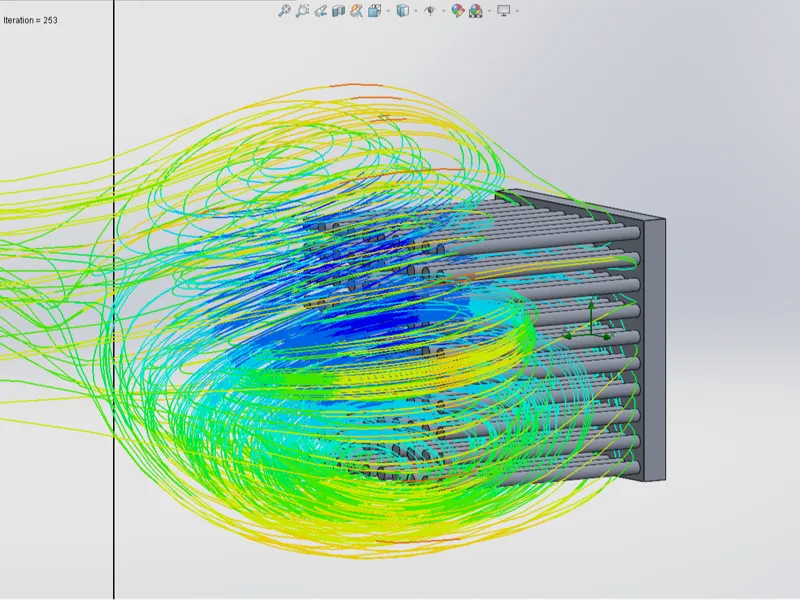Expand the Display Style dropdown arrow

[x=416, y=11]
